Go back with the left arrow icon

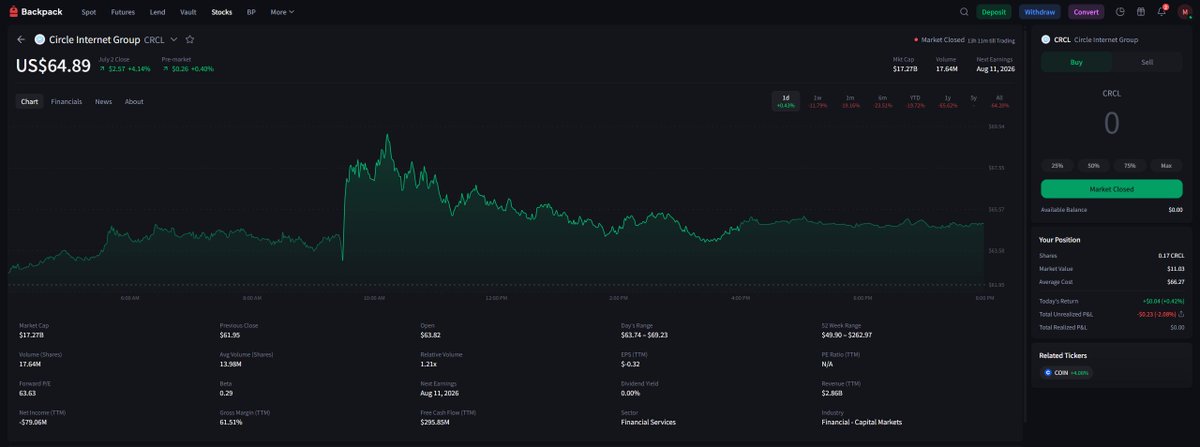pyautogui.click(x=21, y=40)
